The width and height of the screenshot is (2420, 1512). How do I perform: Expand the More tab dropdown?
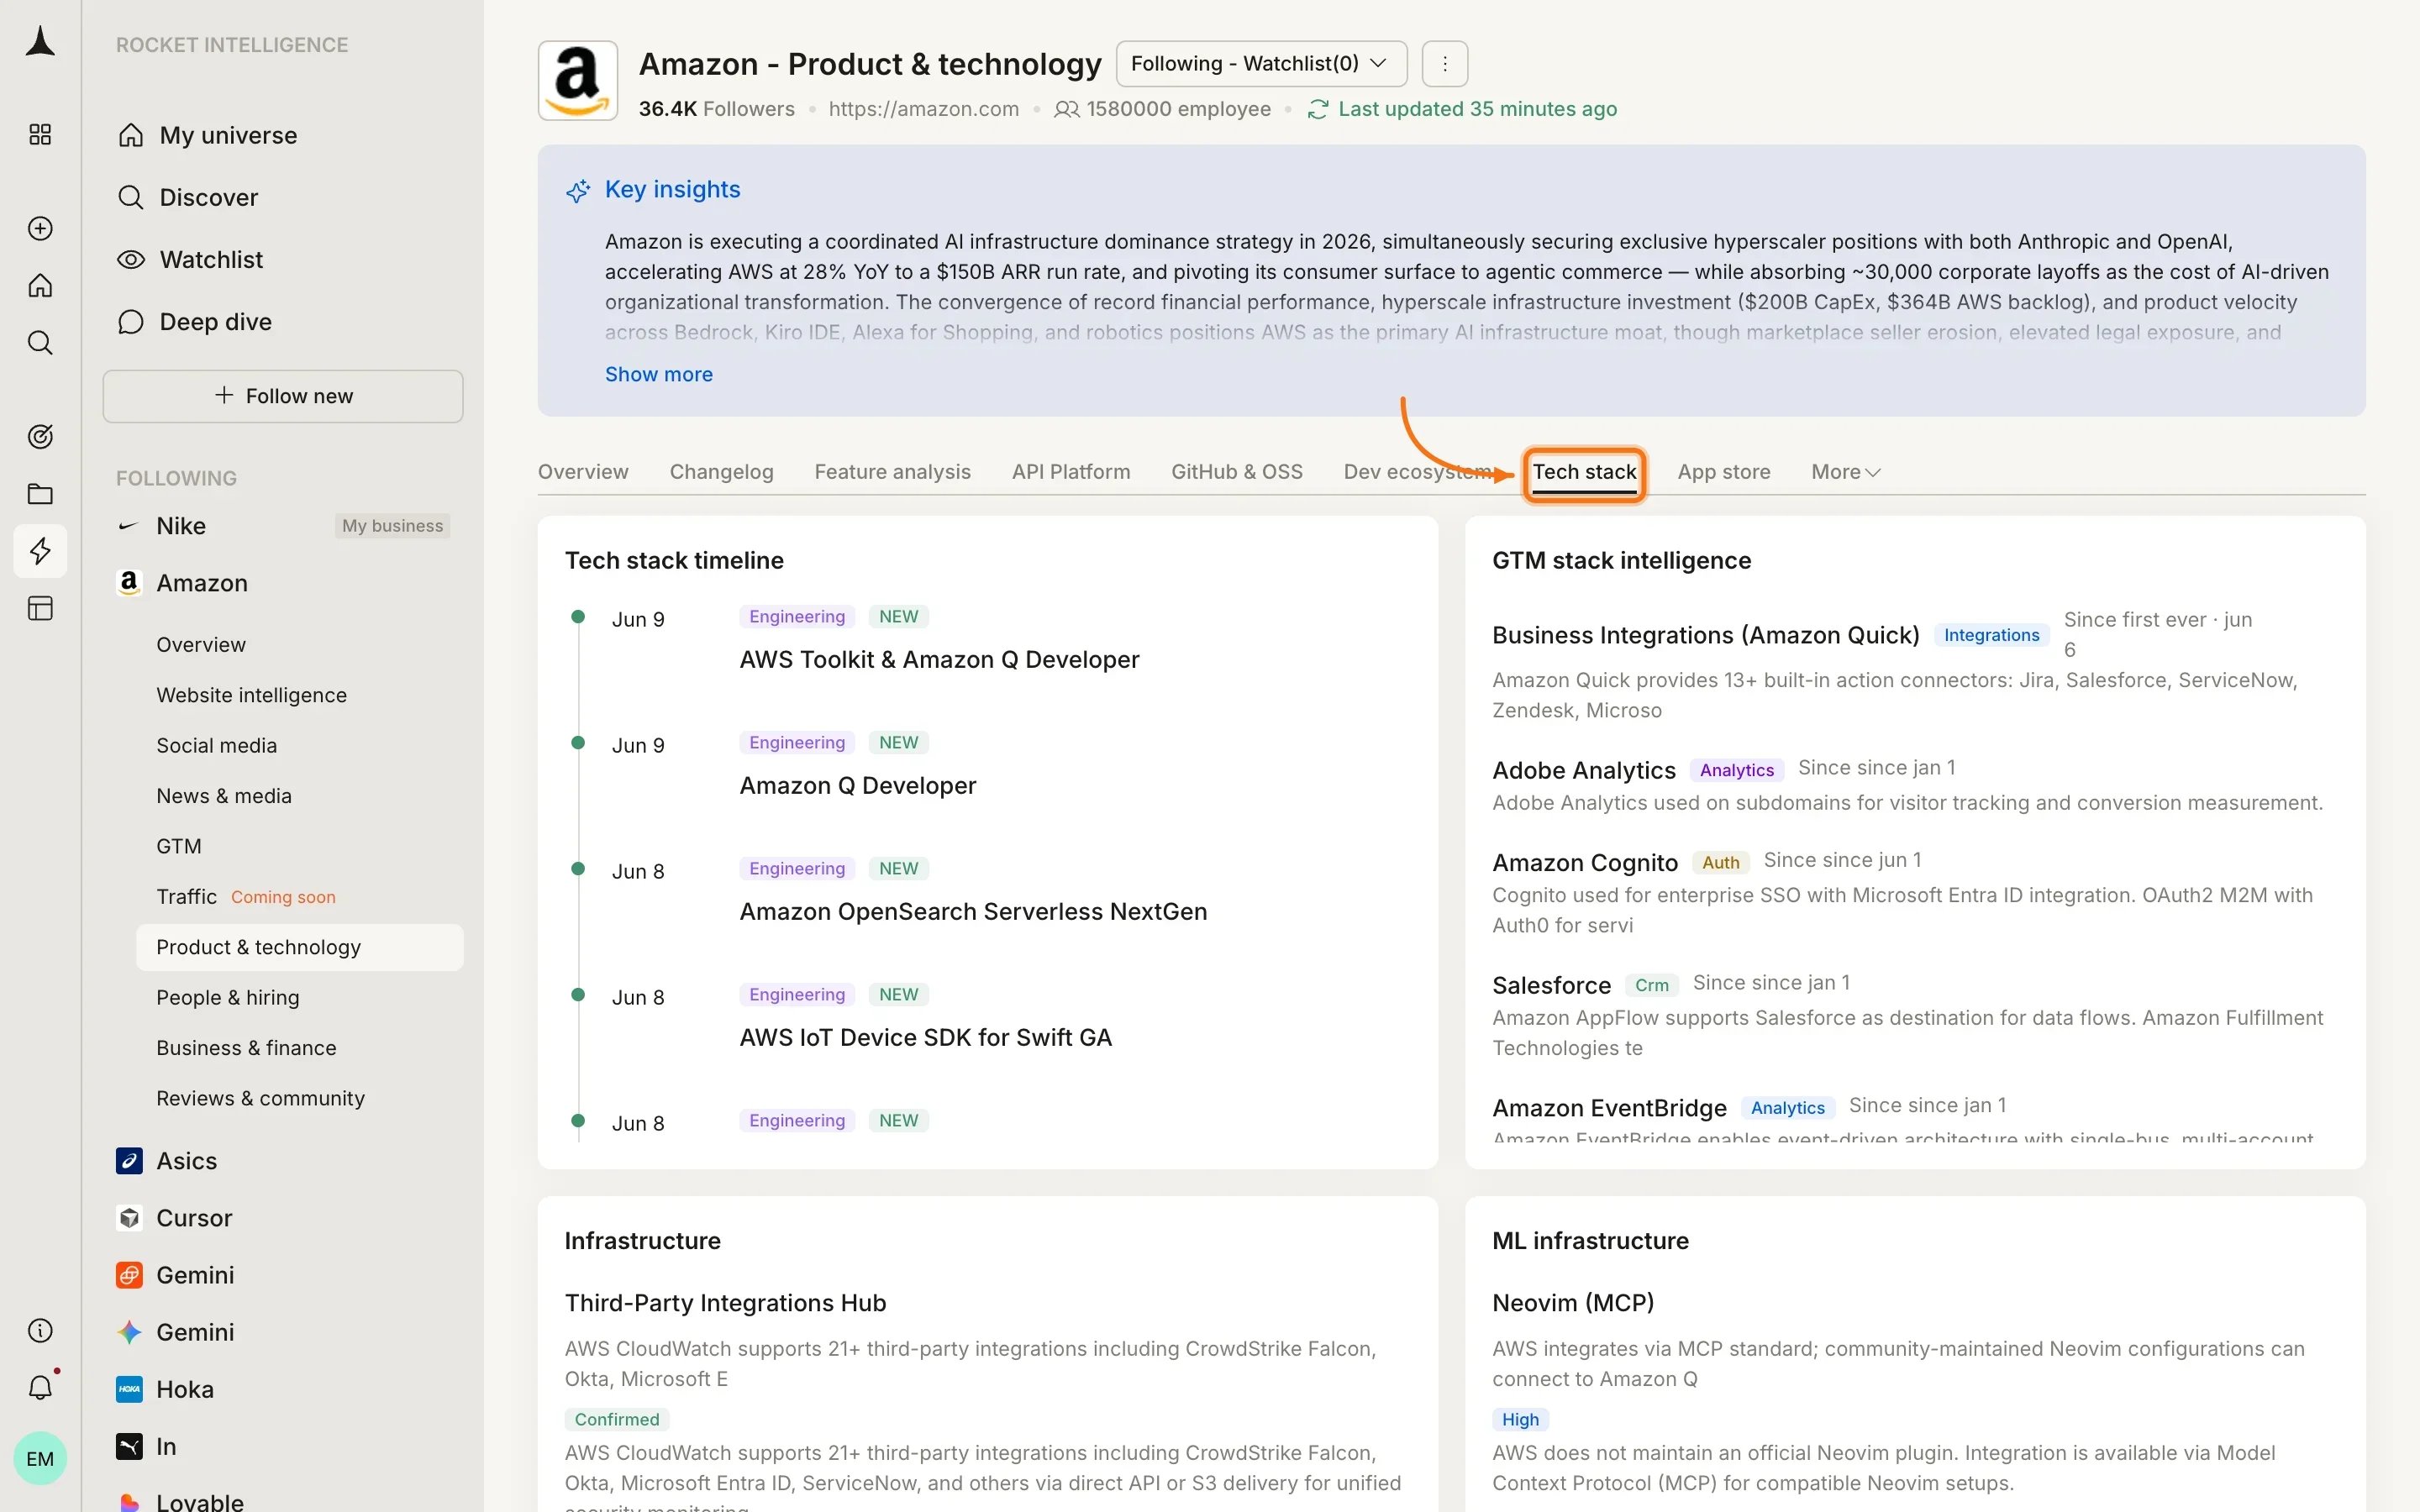click(1845, 472)
